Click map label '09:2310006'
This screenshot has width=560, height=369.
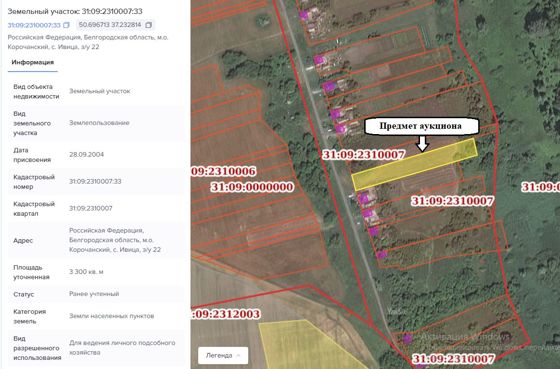[224, 171]
